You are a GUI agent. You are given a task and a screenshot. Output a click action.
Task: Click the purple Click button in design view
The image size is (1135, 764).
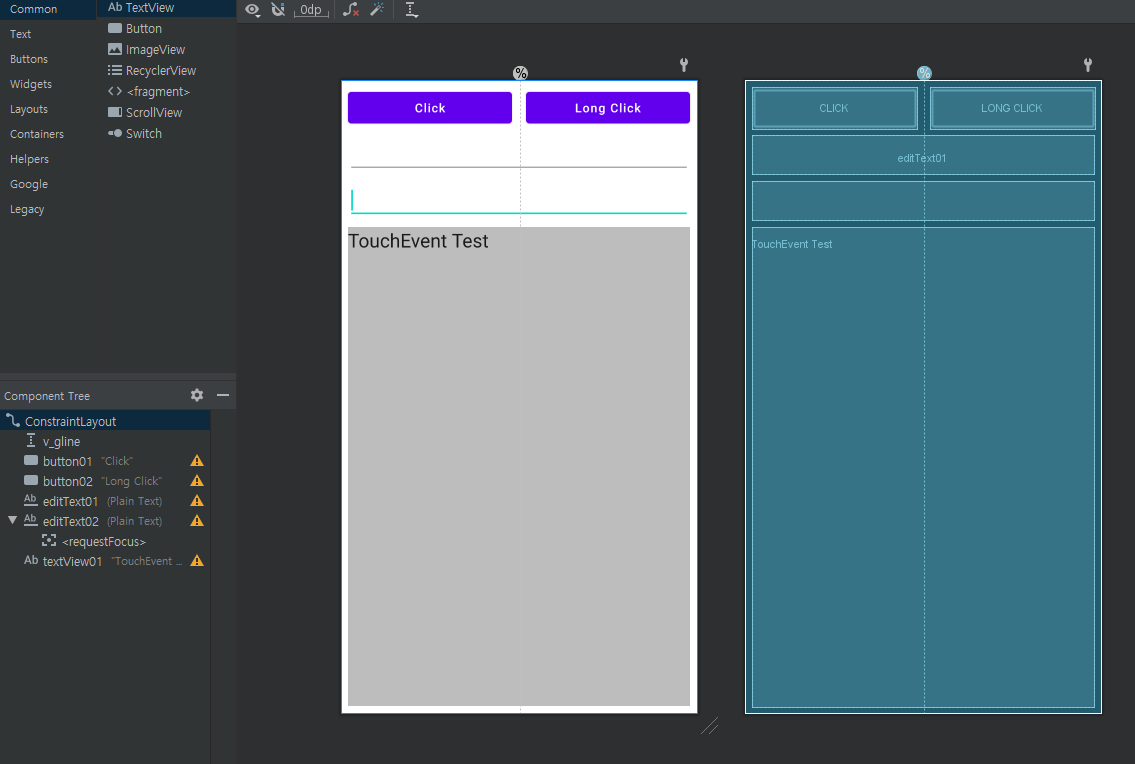(x=430, y=108)
